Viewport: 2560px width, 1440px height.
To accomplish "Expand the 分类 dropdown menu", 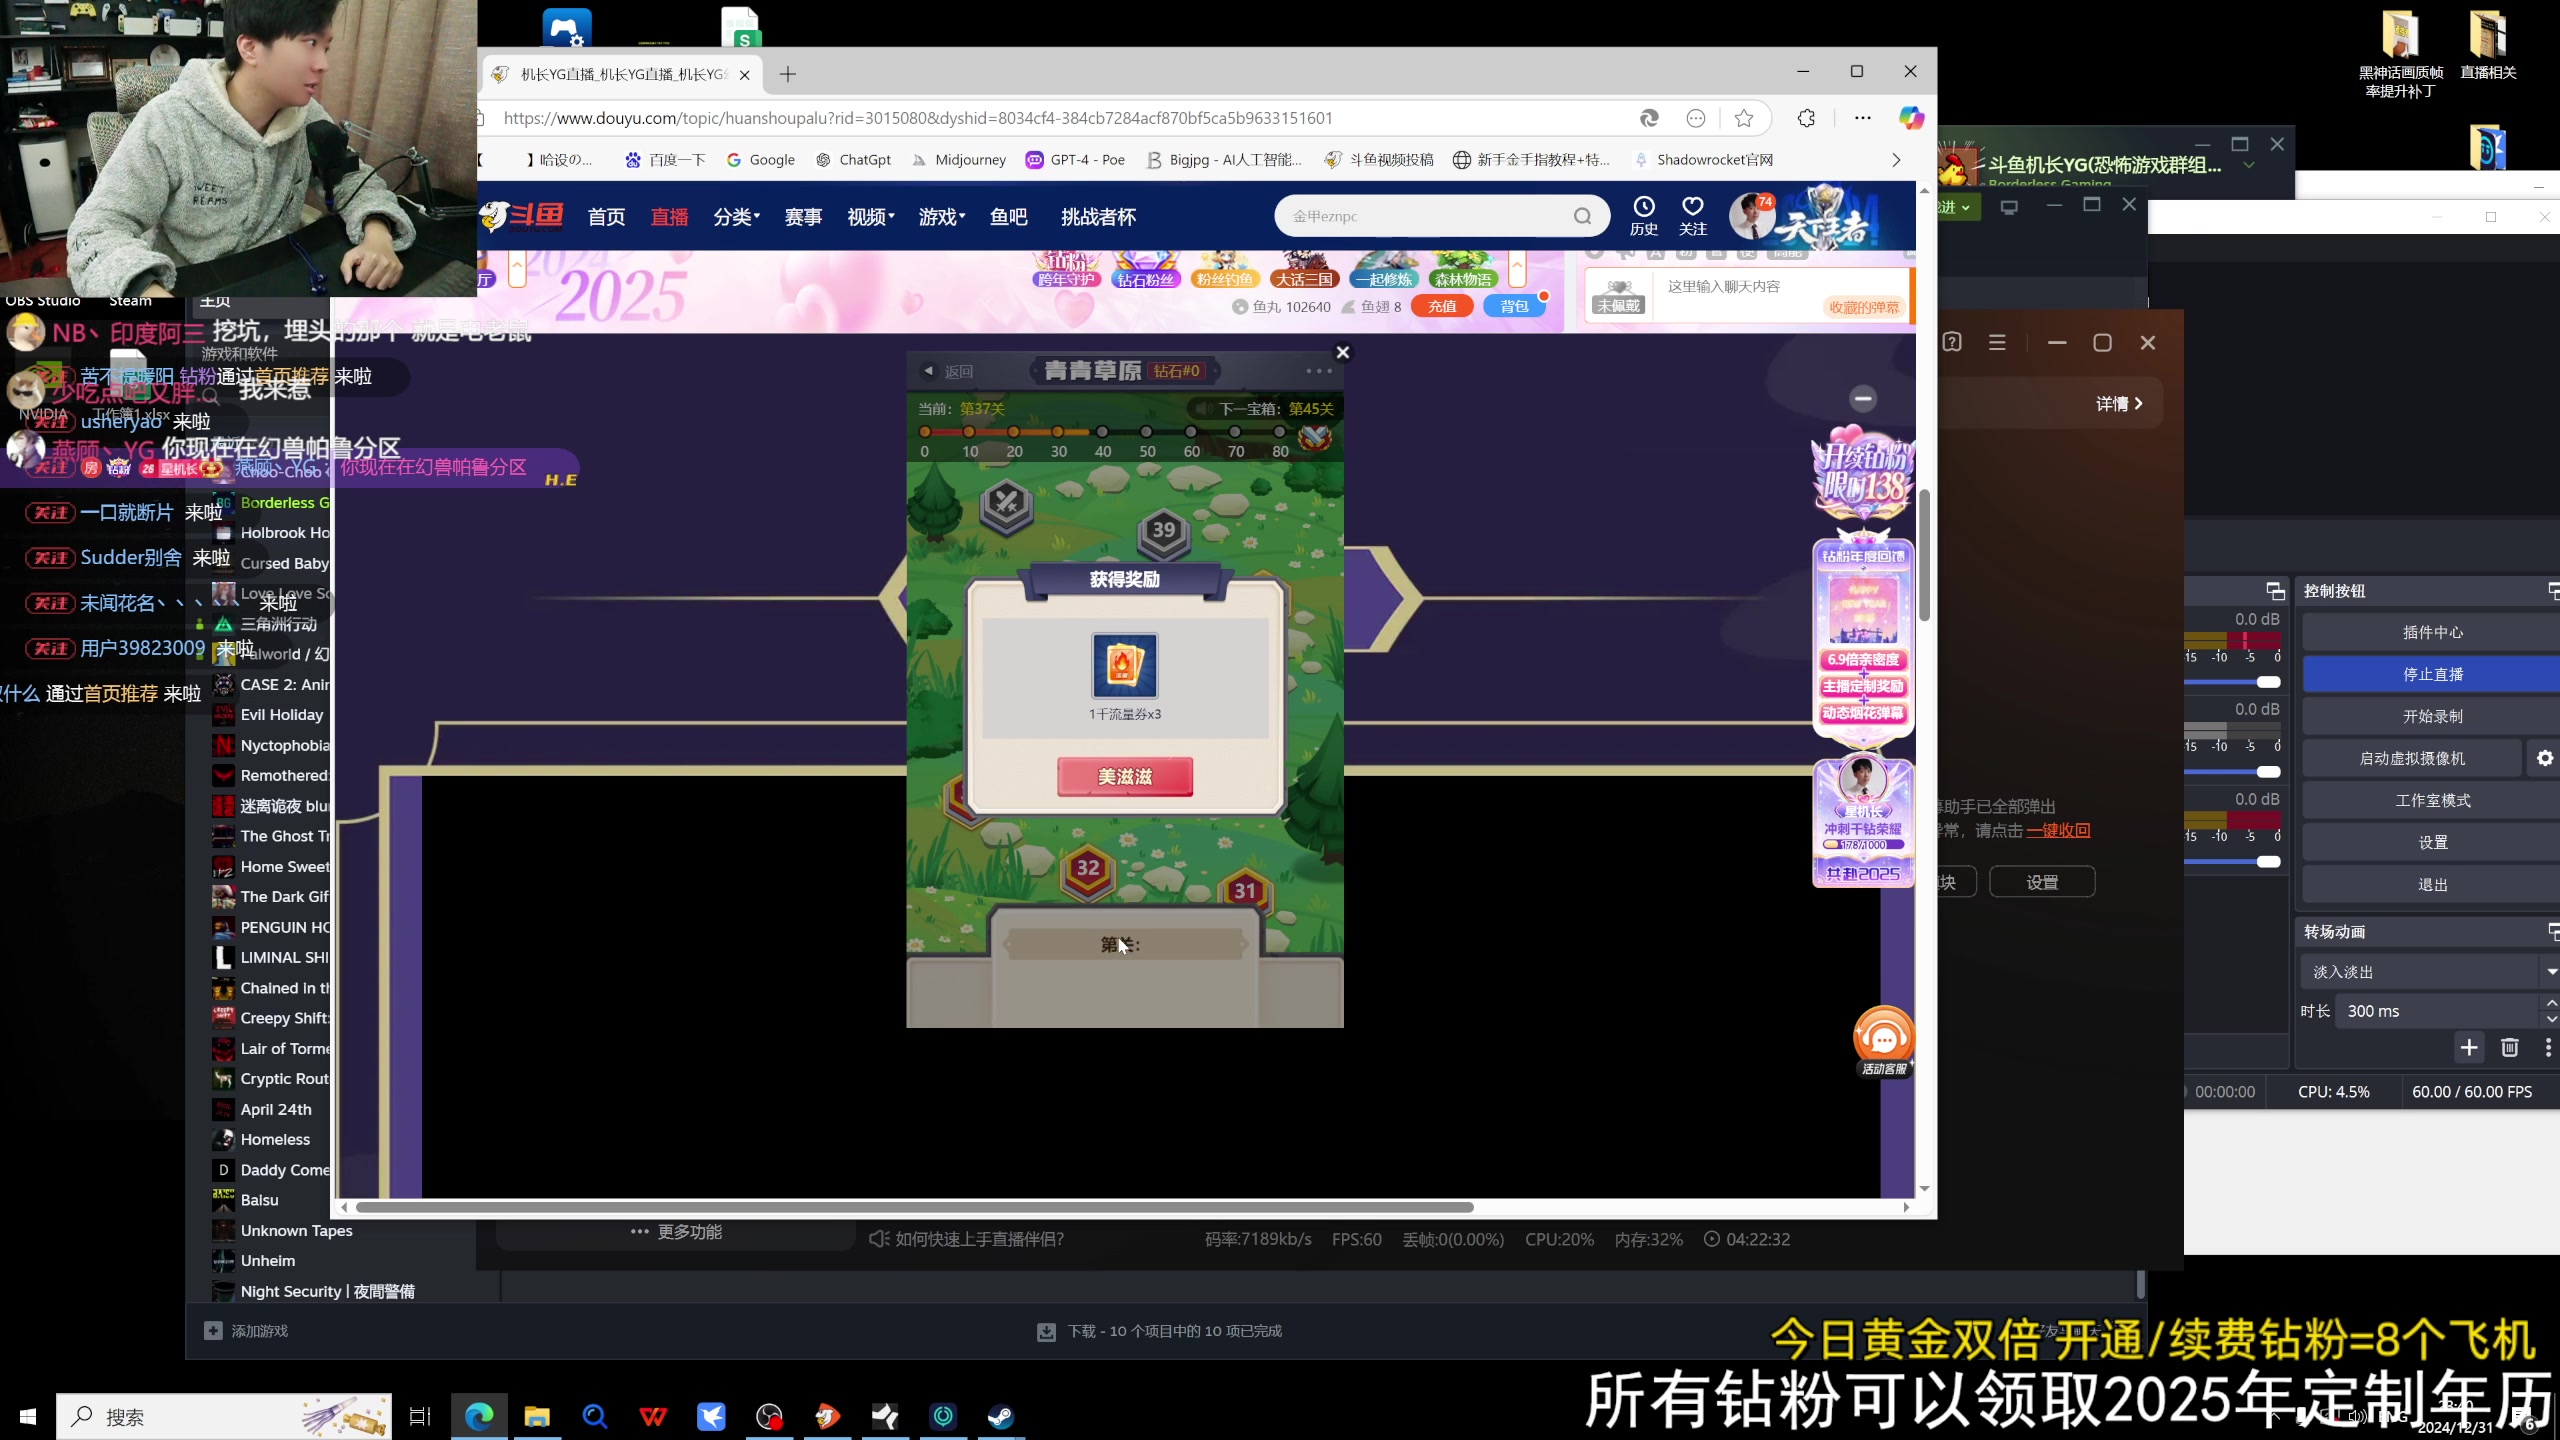I will point(736,217).
